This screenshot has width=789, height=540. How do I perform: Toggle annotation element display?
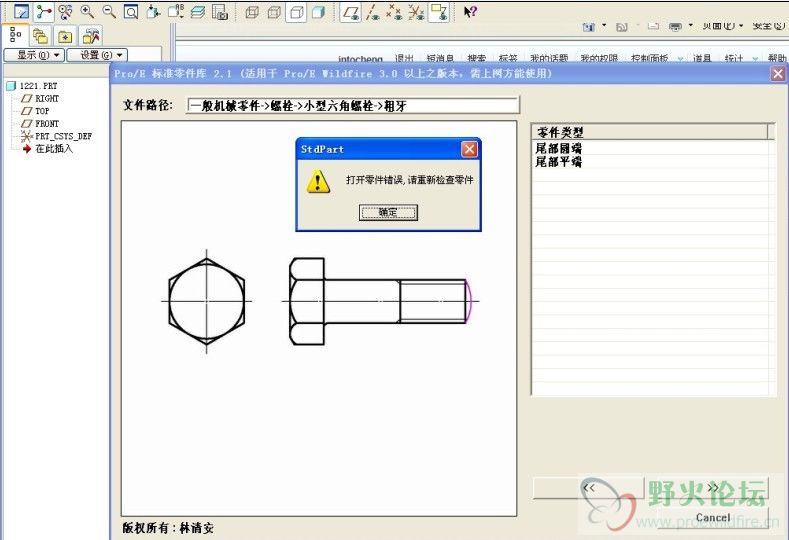tap(438, 12)
